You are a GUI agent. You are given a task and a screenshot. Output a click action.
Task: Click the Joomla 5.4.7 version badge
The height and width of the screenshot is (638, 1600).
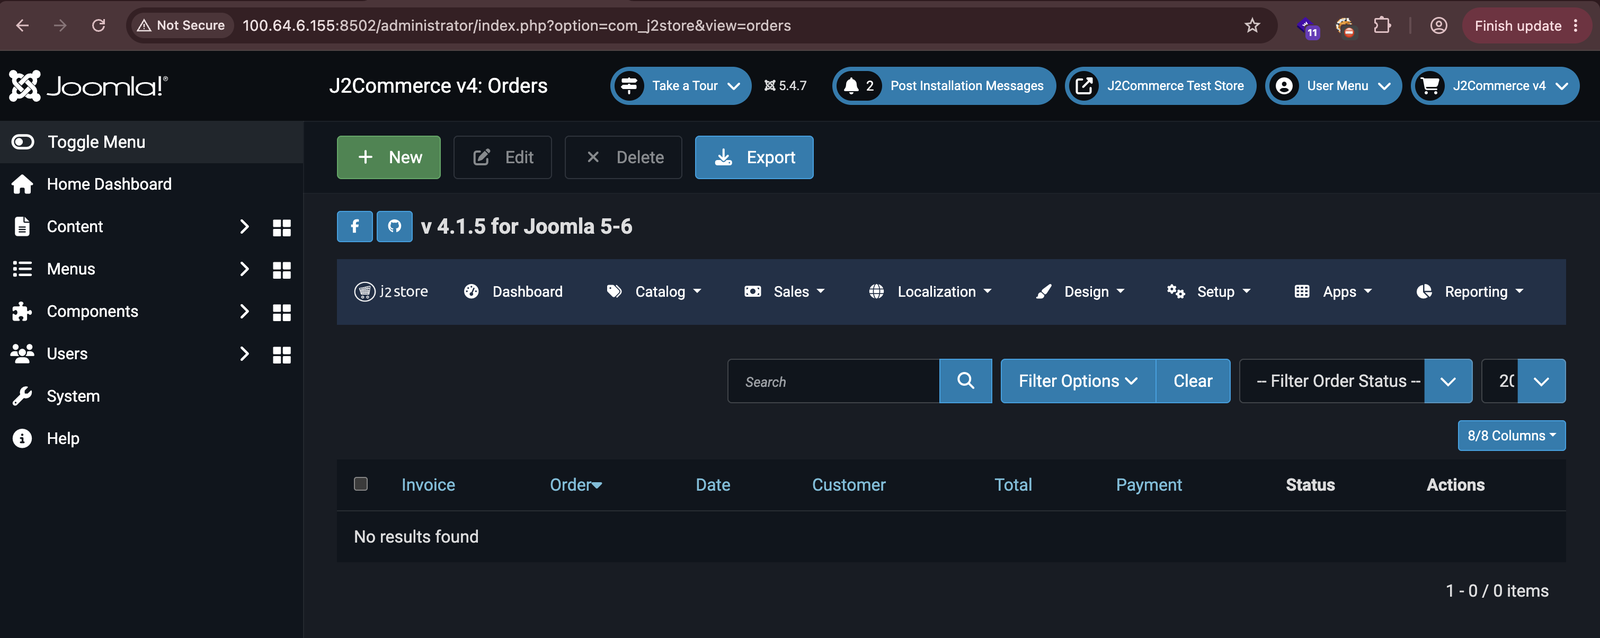(x=785, y=86)
